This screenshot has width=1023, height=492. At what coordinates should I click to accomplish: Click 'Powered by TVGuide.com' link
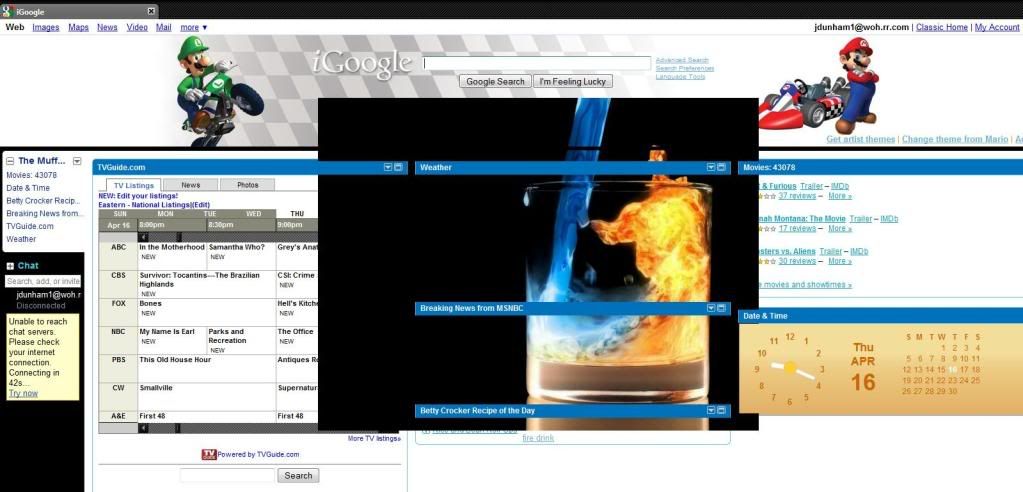[x=258, y=454]
